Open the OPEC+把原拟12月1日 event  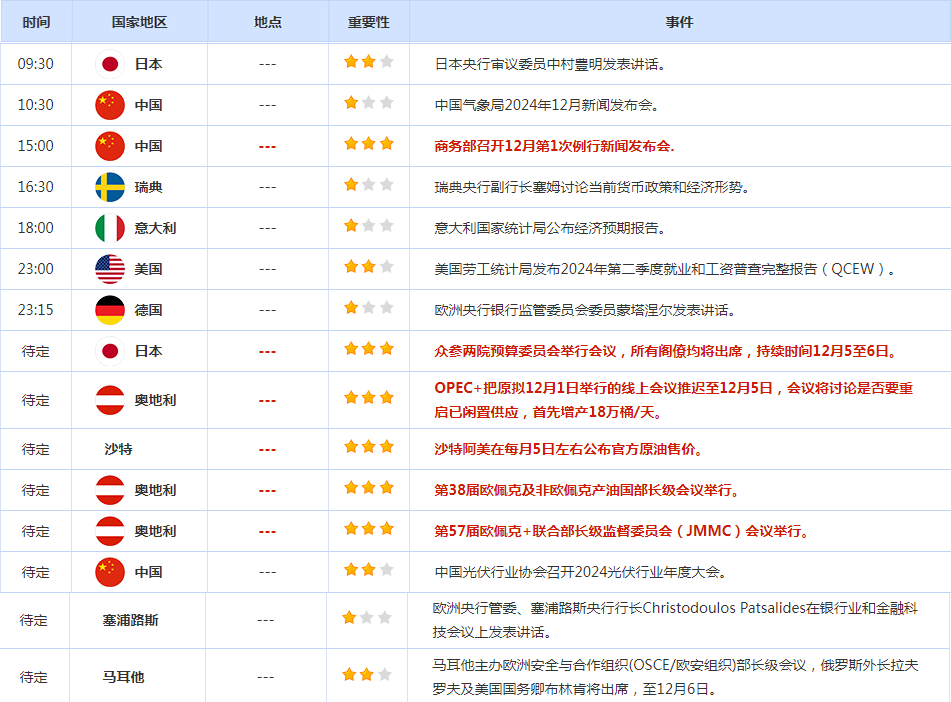click(674, 400)
